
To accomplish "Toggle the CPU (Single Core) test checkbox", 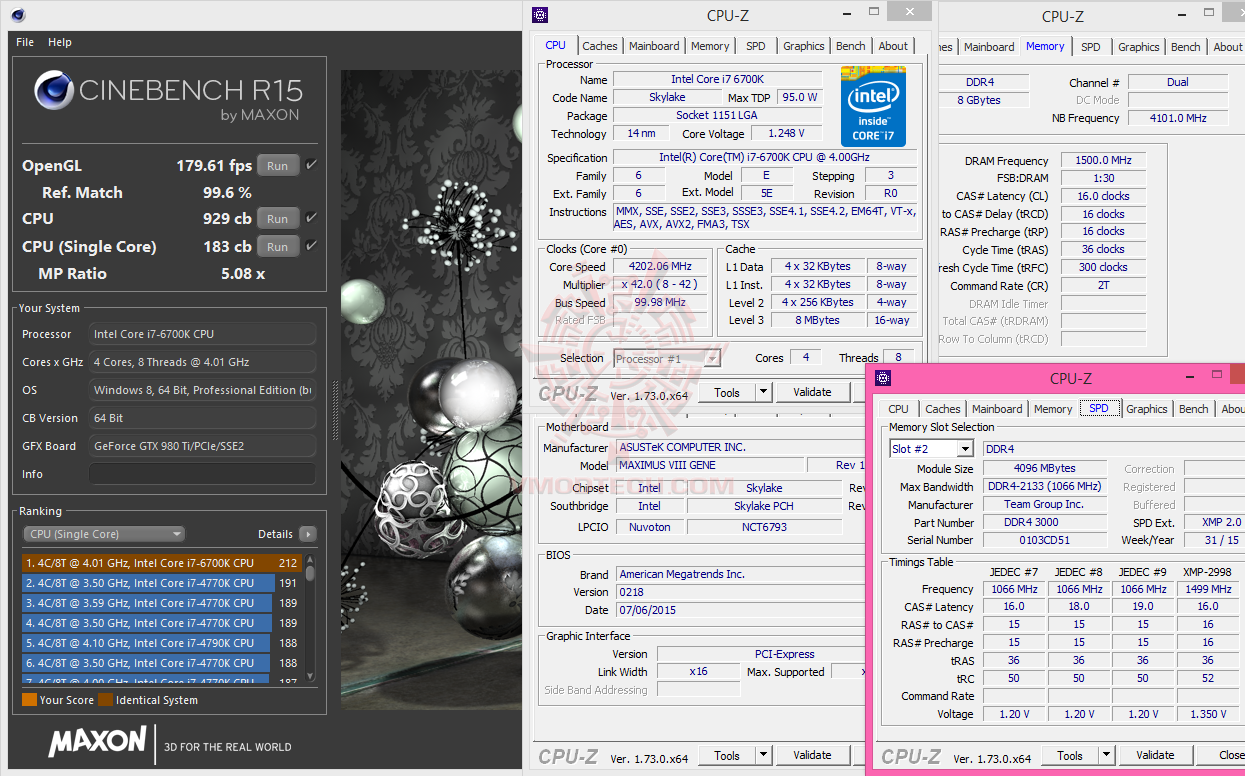I will 312,246.
